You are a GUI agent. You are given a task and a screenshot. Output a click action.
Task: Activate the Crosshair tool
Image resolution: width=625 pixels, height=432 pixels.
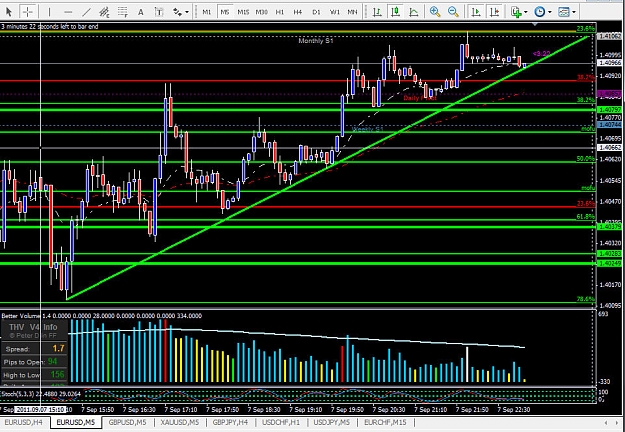pyautogui.click(x=28, y=12)
